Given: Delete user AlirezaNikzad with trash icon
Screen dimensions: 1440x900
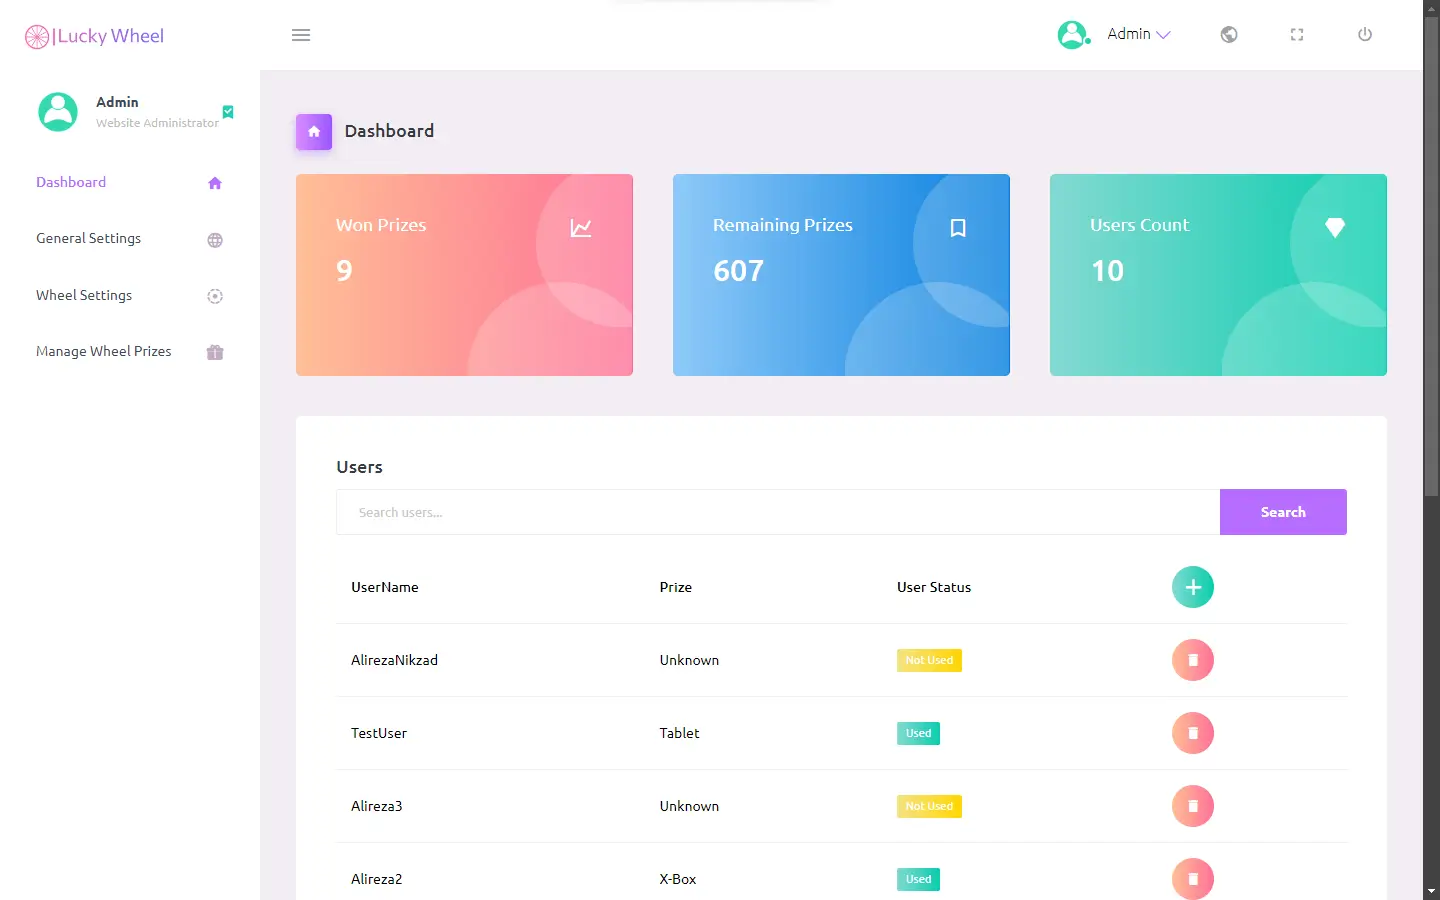Looking at the screenshot, I should point(1193,660).
